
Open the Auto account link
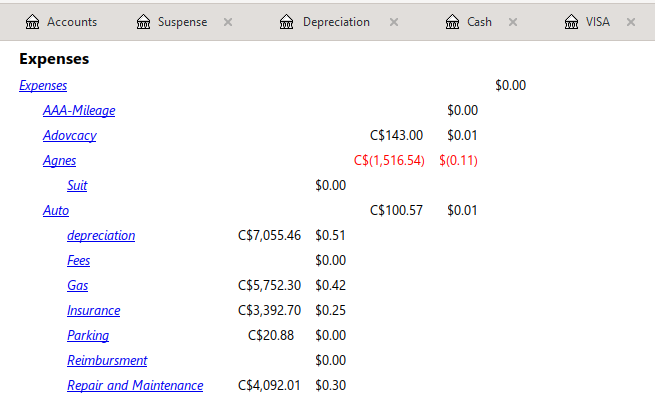(x=56, y=211)
